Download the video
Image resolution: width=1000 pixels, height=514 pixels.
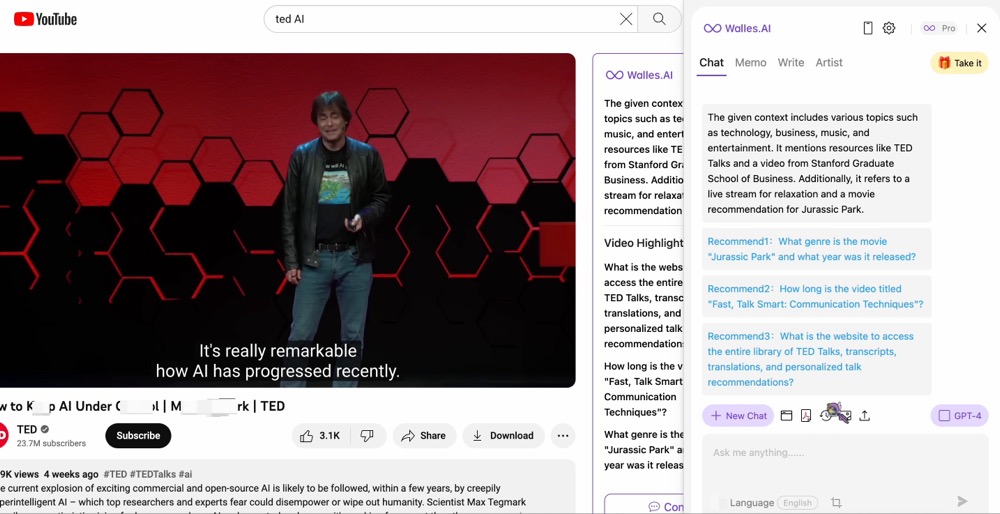click(x=503, y=436)
